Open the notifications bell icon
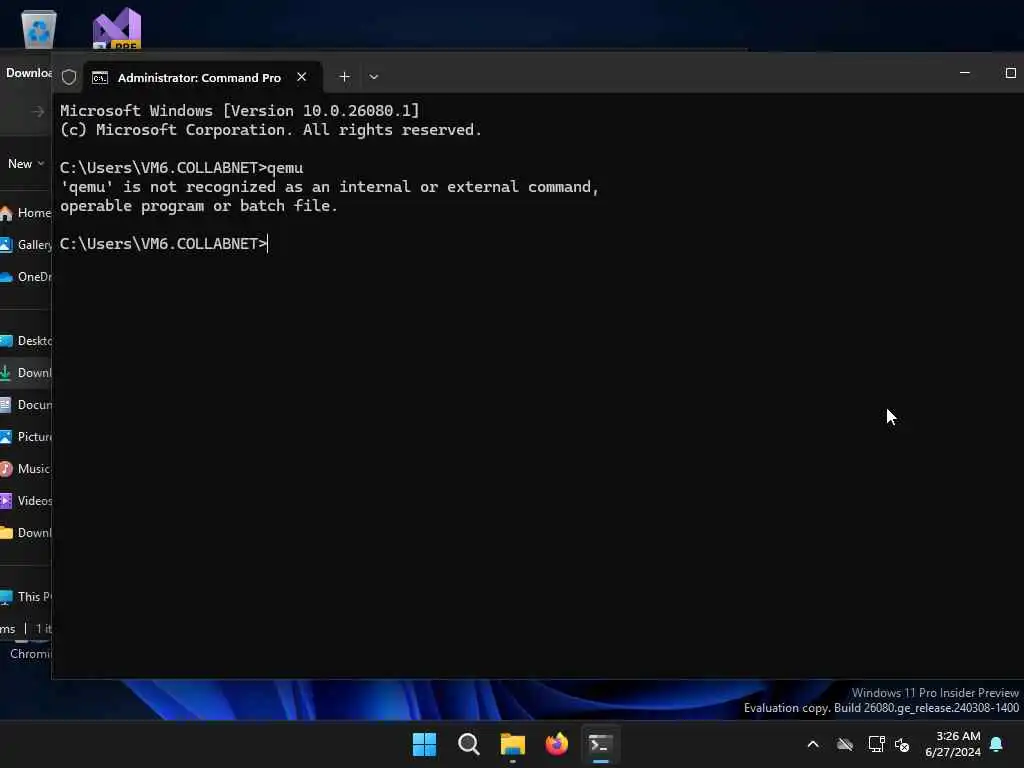 tap(996, 744)
